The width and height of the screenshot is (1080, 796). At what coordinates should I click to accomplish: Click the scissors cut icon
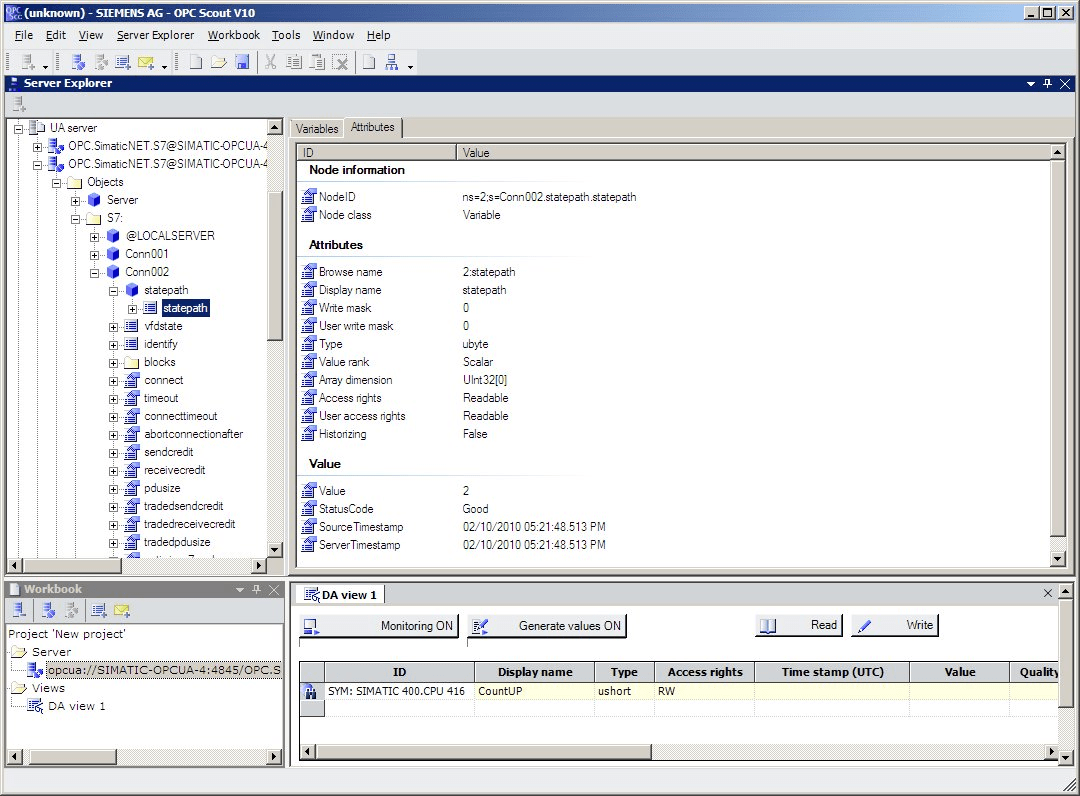pos(271,63)
